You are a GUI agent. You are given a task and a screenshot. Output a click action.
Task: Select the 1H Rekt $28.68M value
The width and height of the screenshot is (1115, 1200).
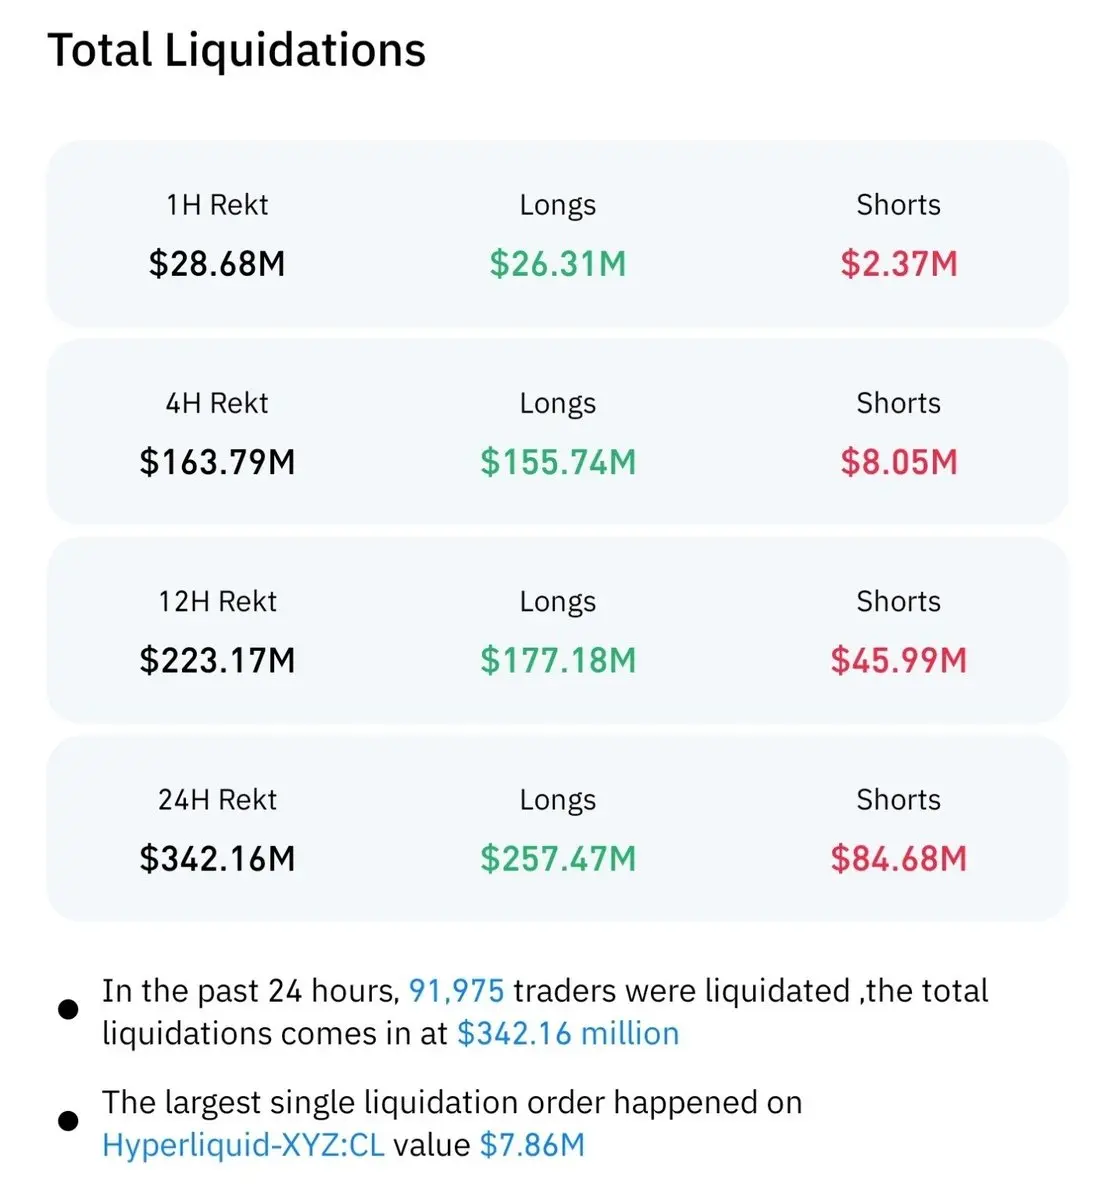pos(217,264)
